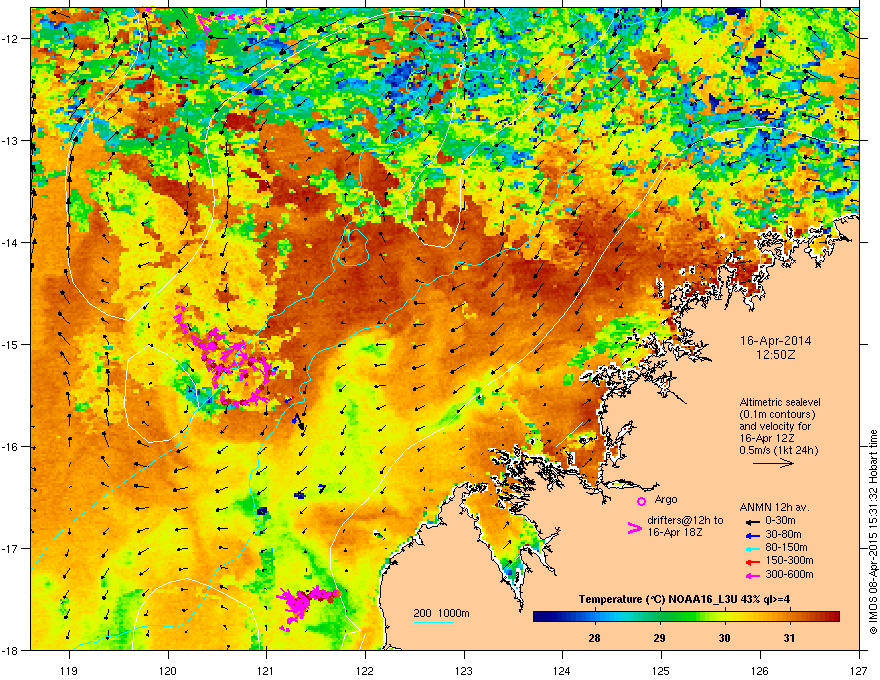The image size is (880, 680).
Task: Click the '0-30m' depth label
Action: (x=780, y=521)
